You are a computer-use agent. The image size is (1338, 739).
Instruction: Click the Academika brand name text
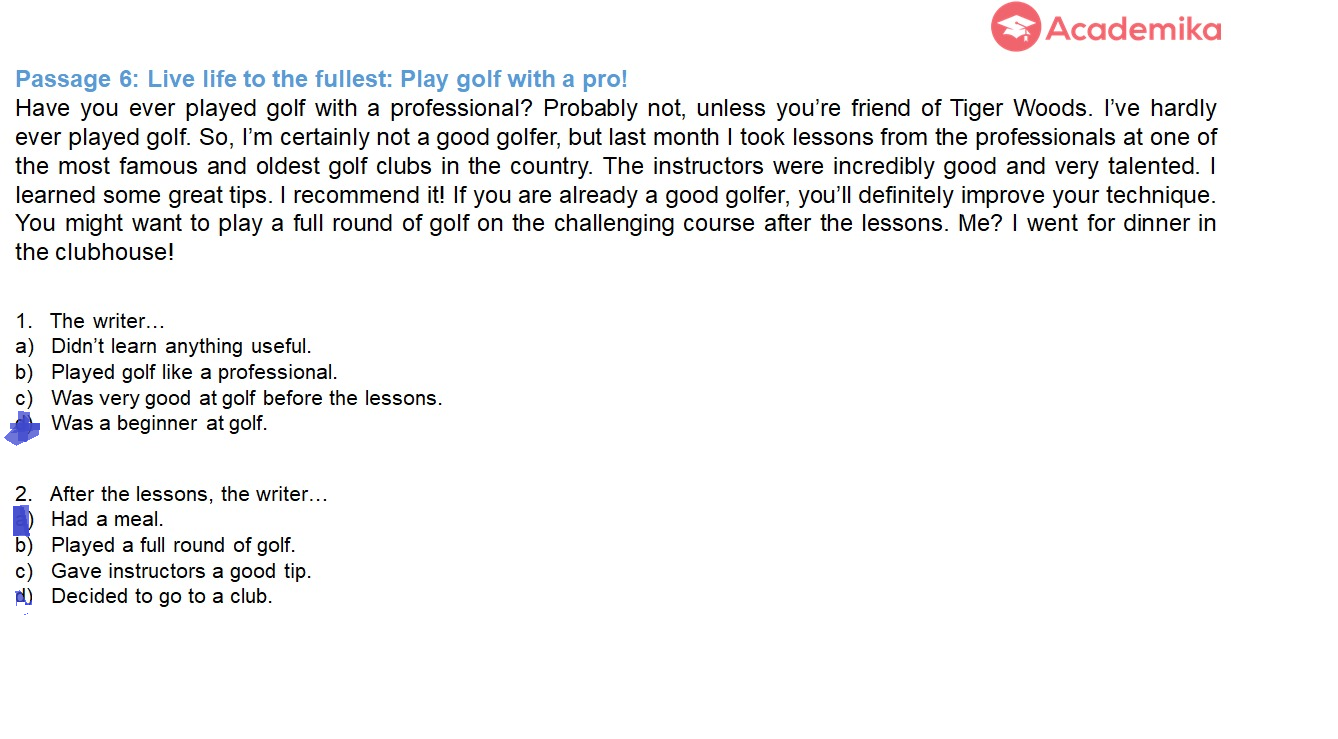point(1133,29)
